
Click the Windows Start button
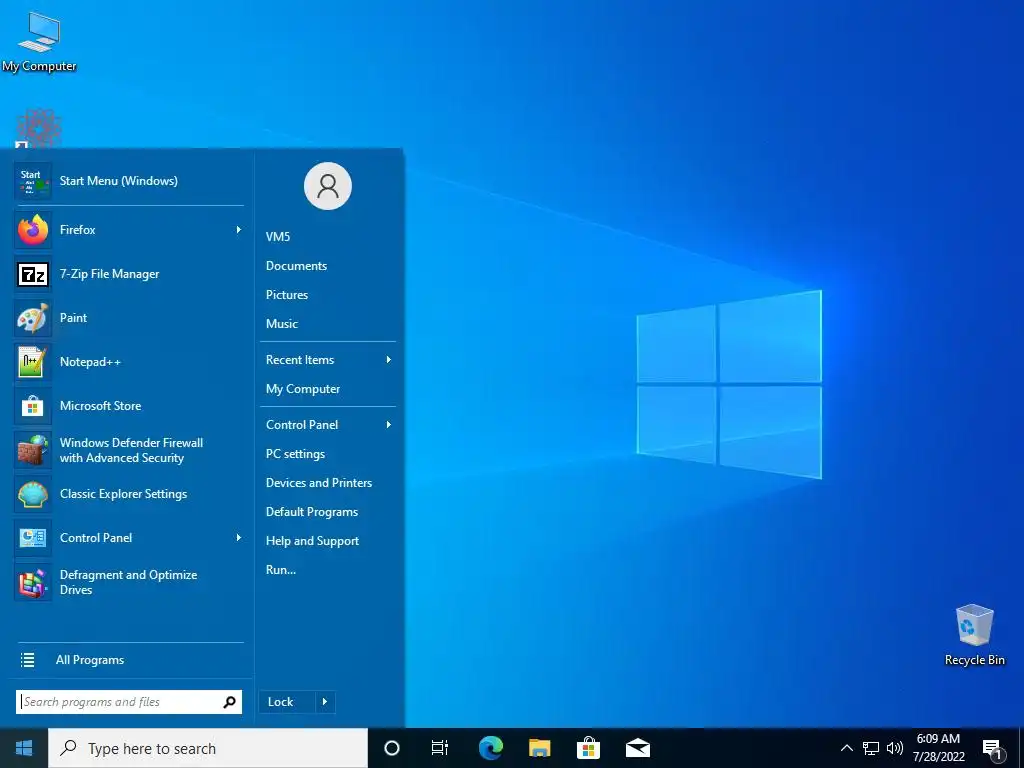click(24, 748)
